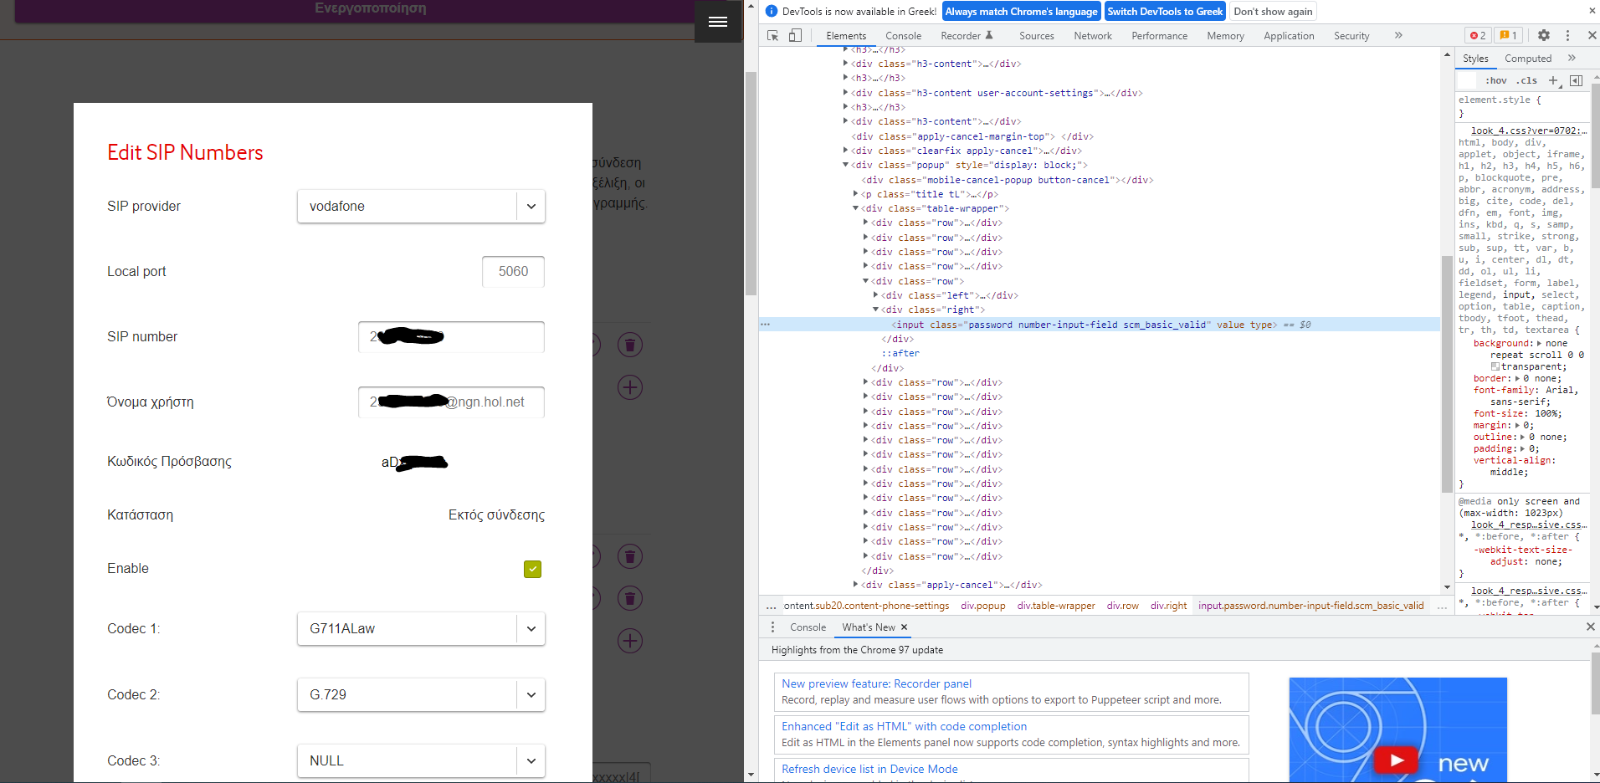The width and height of the screenshot is (1600, 783).
Task: Switch to the Console panel tab
Action: click(903, 36)
